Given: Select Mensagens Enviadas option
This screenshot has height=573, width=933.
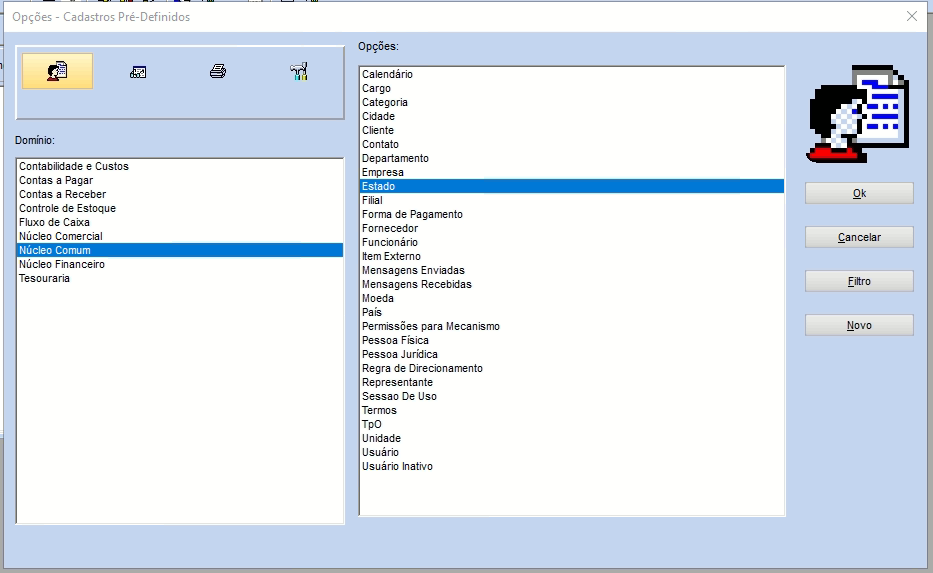Looking at the screenshot, I should pyautogui.click(x=572, y=270).
